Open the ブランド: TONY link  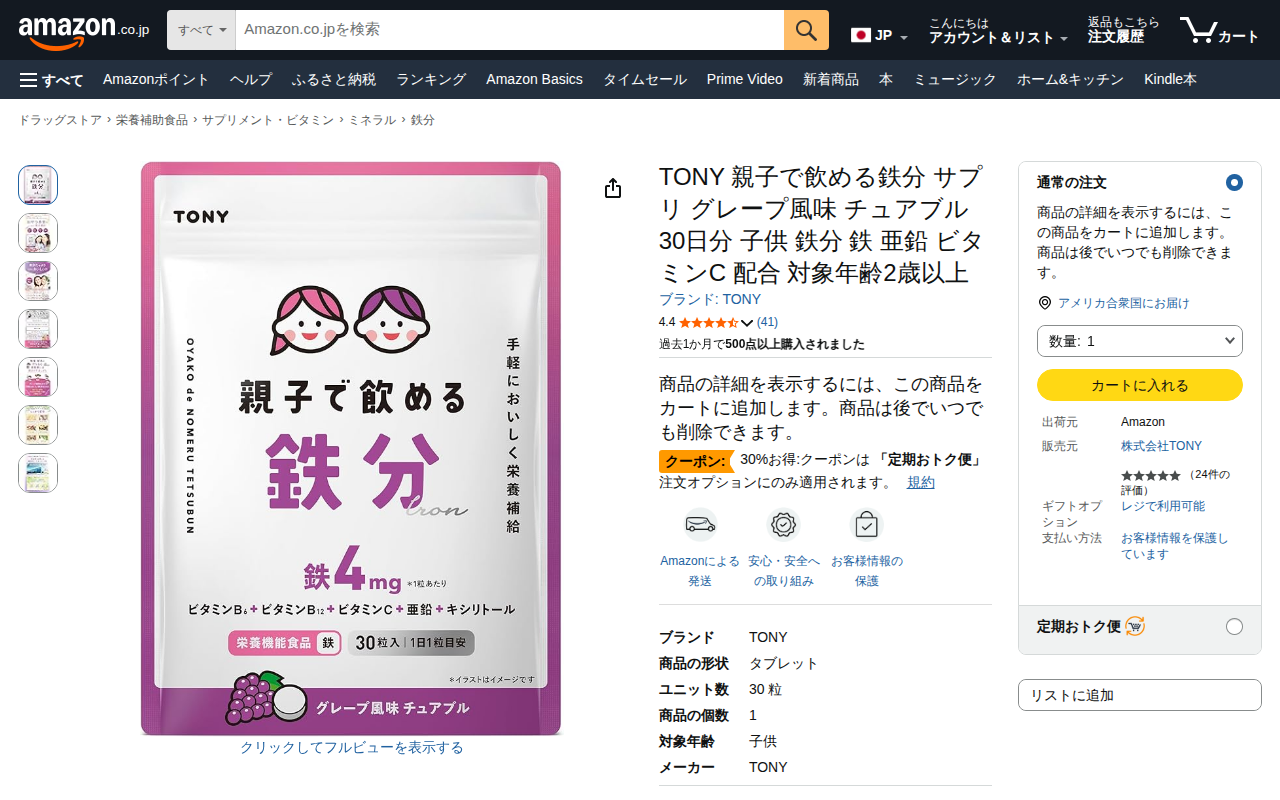pos(710,299)
